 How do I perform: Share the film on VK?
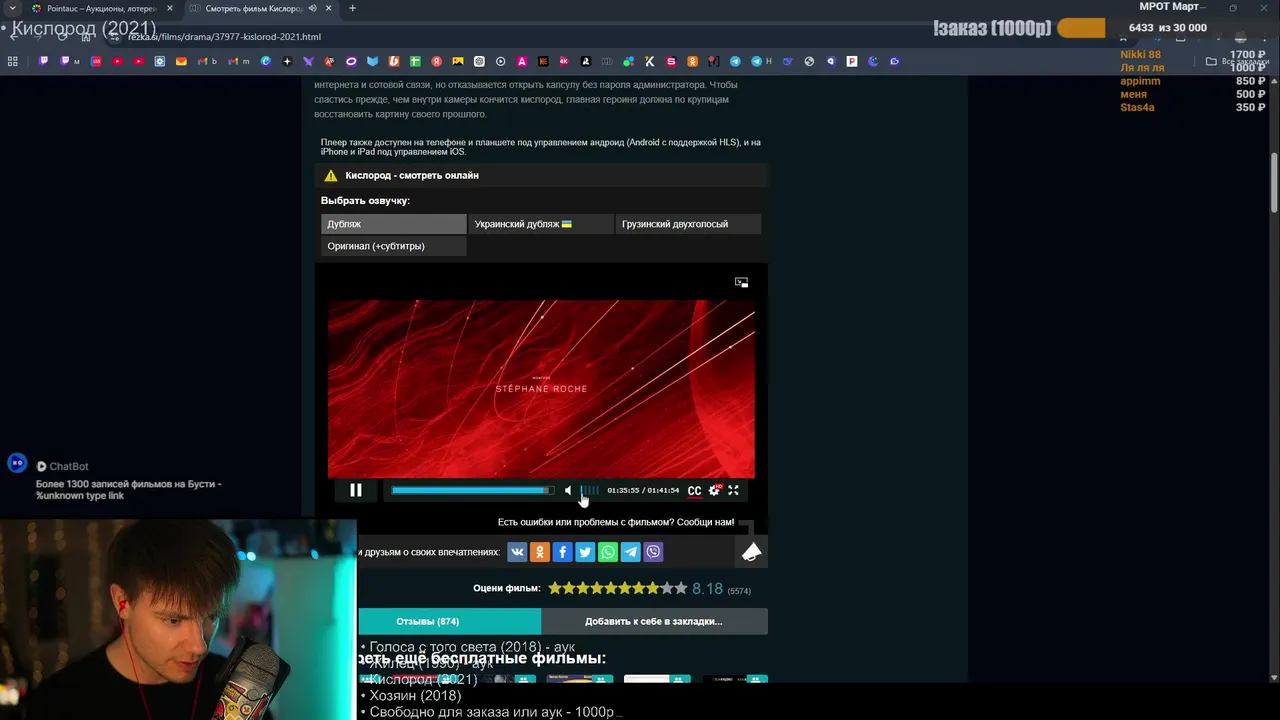517,552
